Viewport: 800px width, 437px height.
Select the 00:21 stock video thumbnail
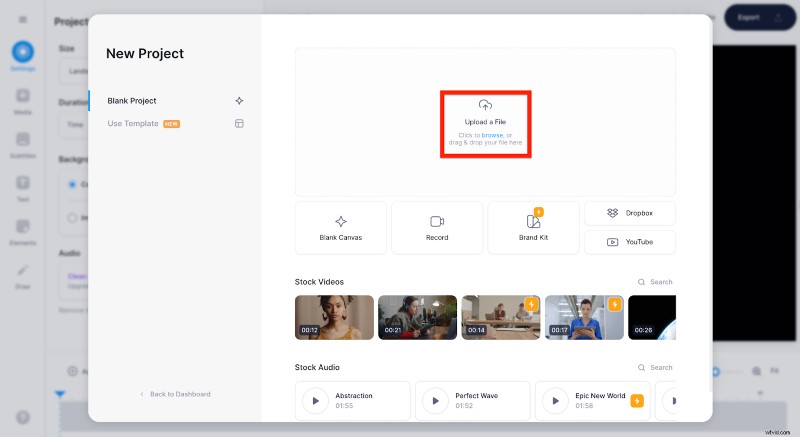point(417,317)
